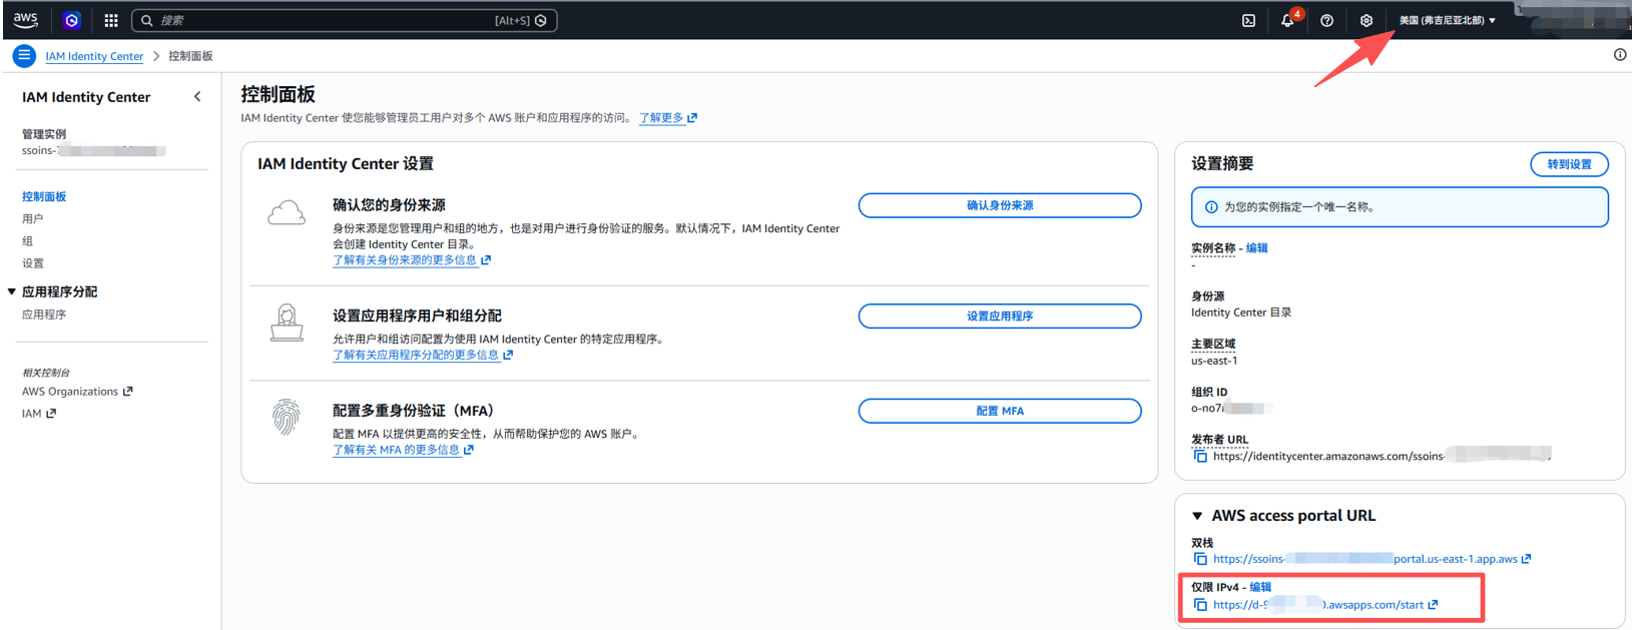Screen dimensions: 1632x630
Task: Click the Amazon Q icon inside search box
Action: point(541,20)
